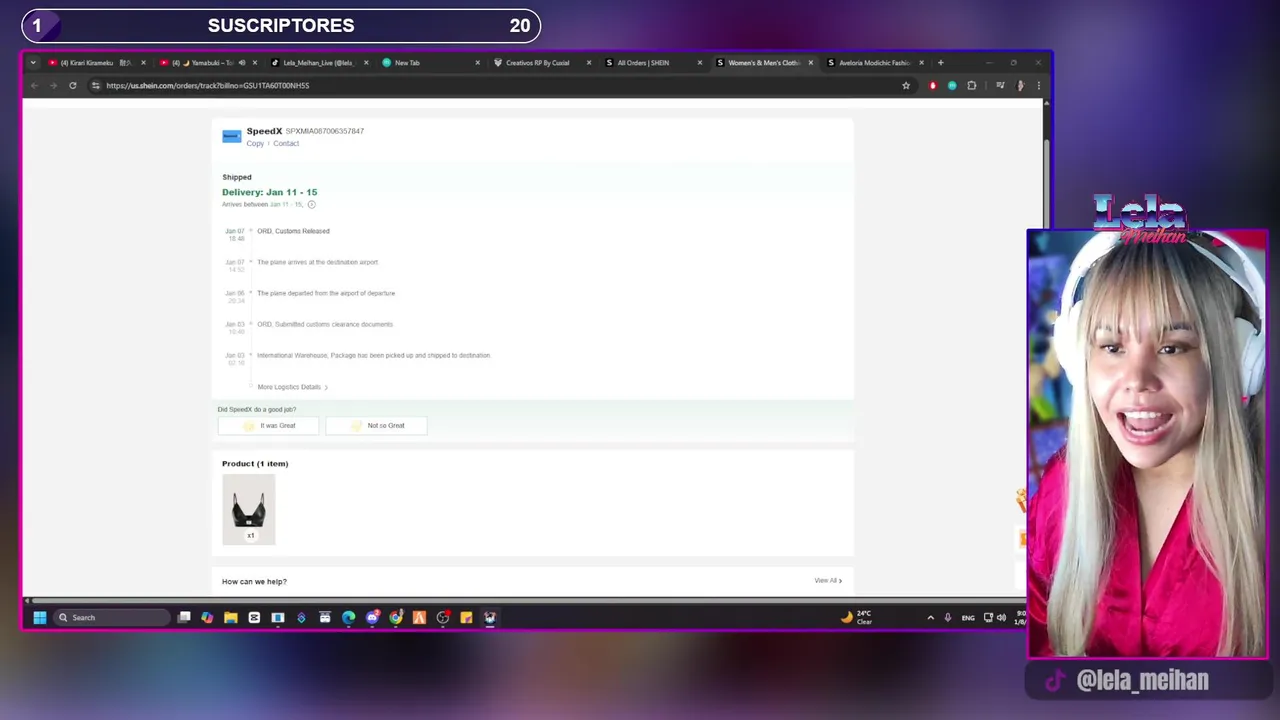This screenshot has width=1280, height=720.
Task: Launch Microsoft Edge from taskbar
Action: click(348, 618)
